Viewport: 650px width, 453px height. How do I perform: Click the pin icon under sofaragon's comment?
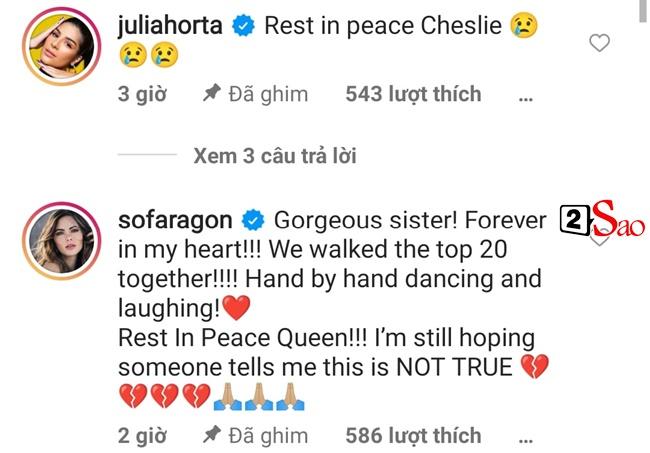coord(212,434)
